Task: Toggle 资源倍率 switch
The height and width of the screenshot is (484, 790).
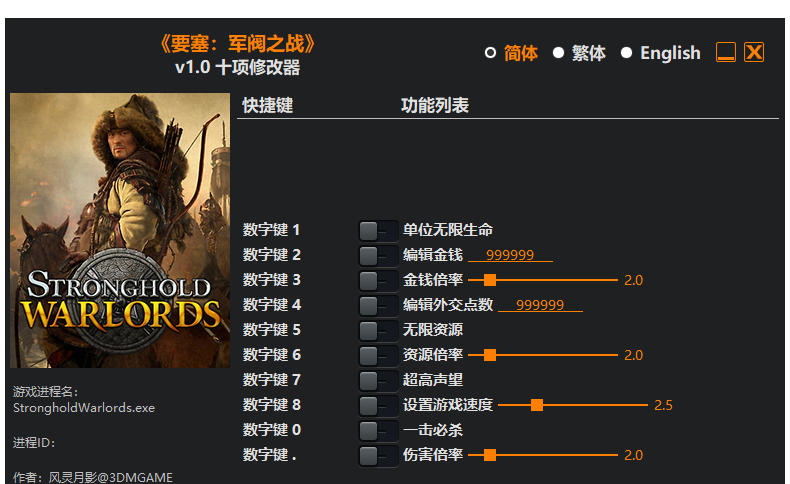Action: coord(378,356)
